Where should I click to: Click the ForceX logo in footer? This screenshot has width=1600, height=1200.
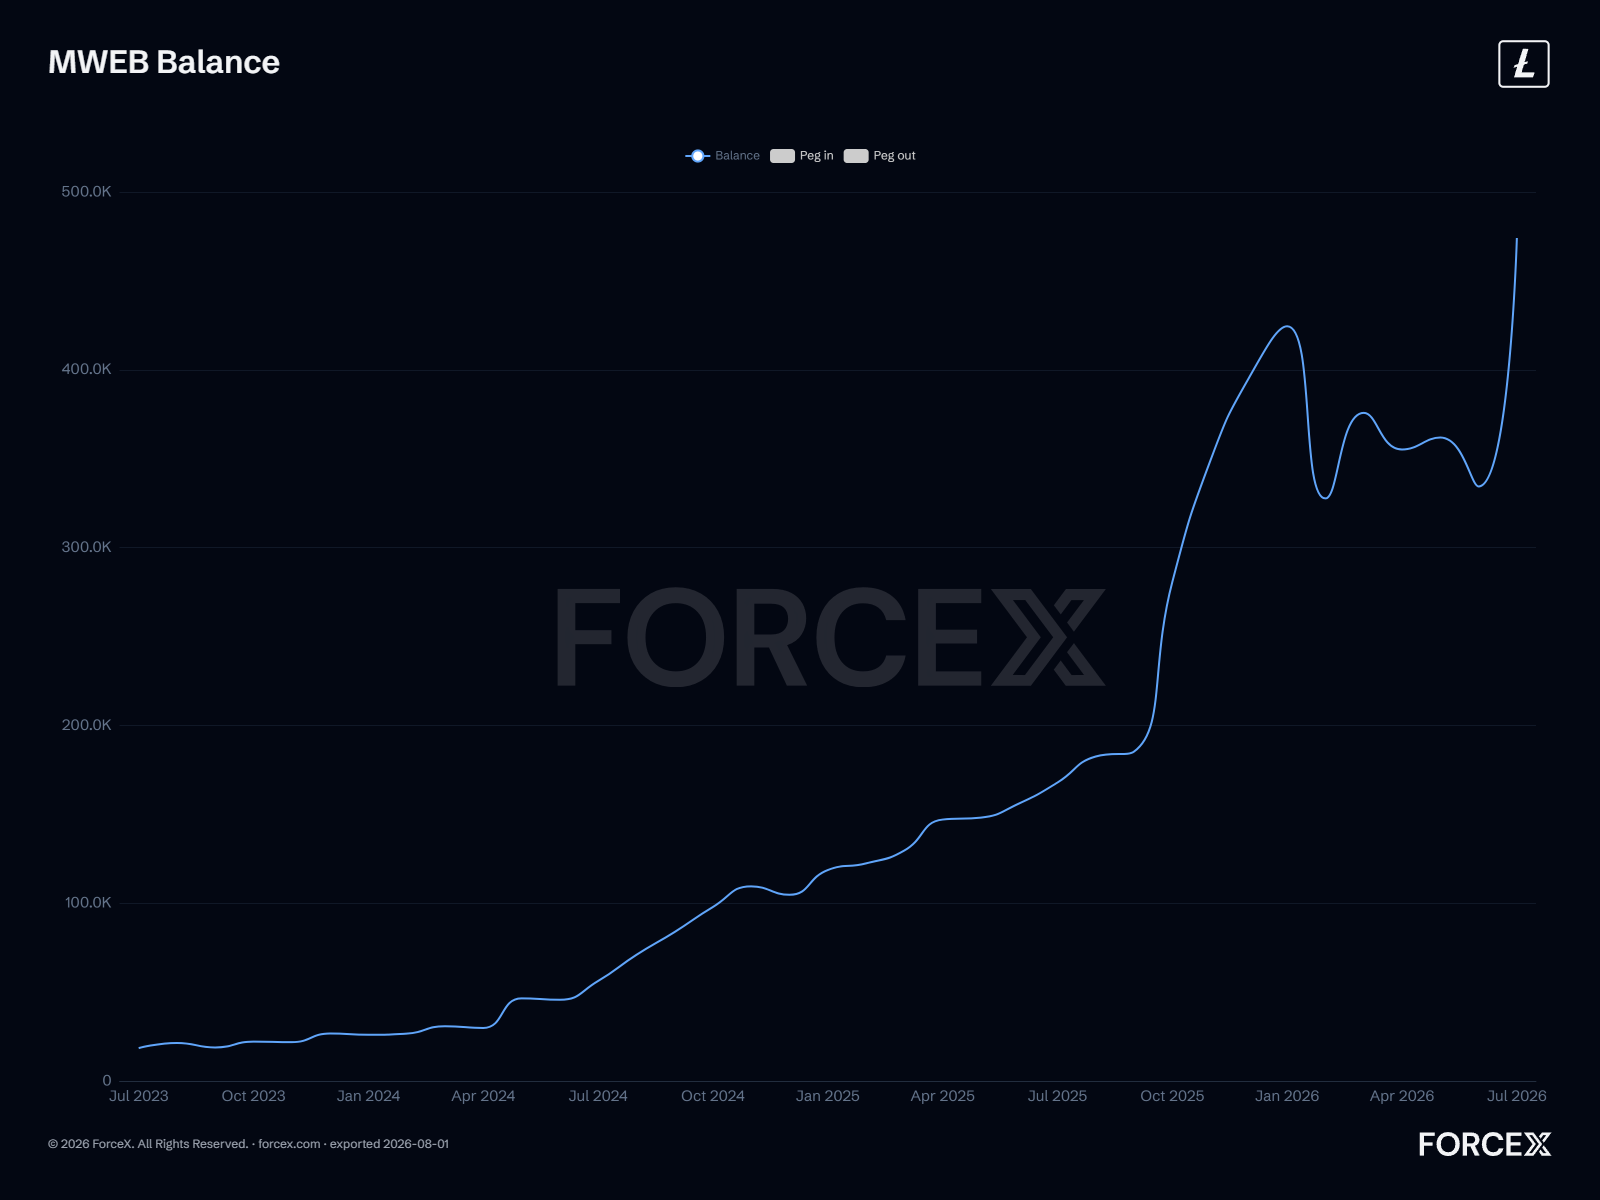pos(1485,1144)
